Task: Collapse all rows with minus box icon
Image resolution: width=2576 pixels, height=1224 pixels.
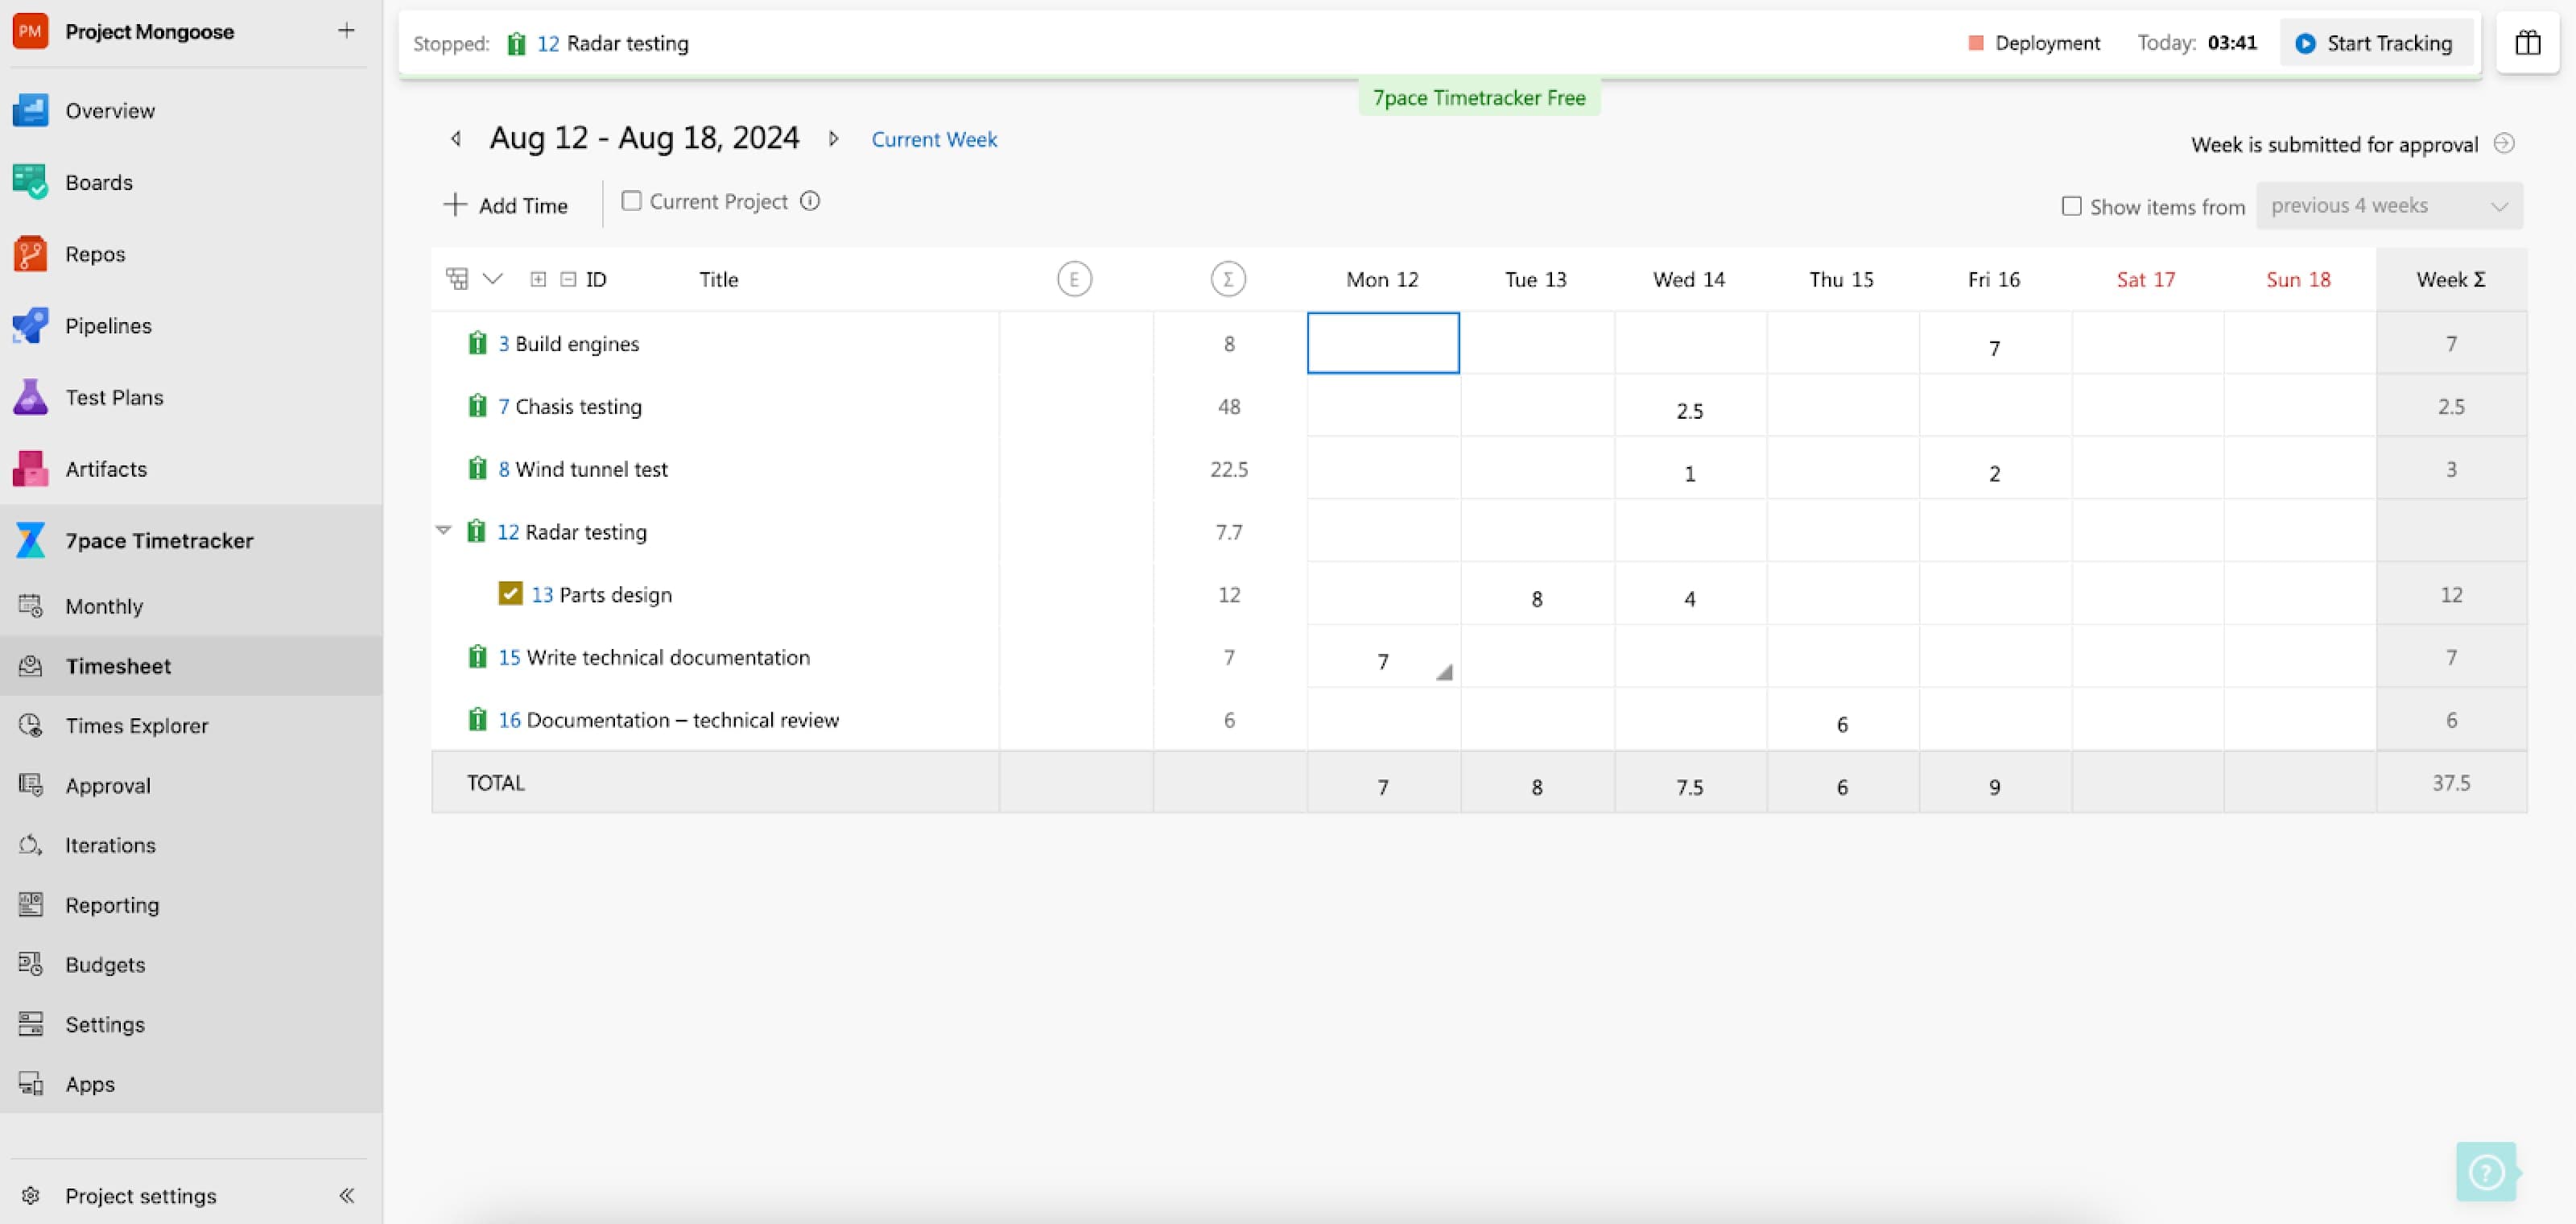Action: pyautogui.click(x=568, y=279)
